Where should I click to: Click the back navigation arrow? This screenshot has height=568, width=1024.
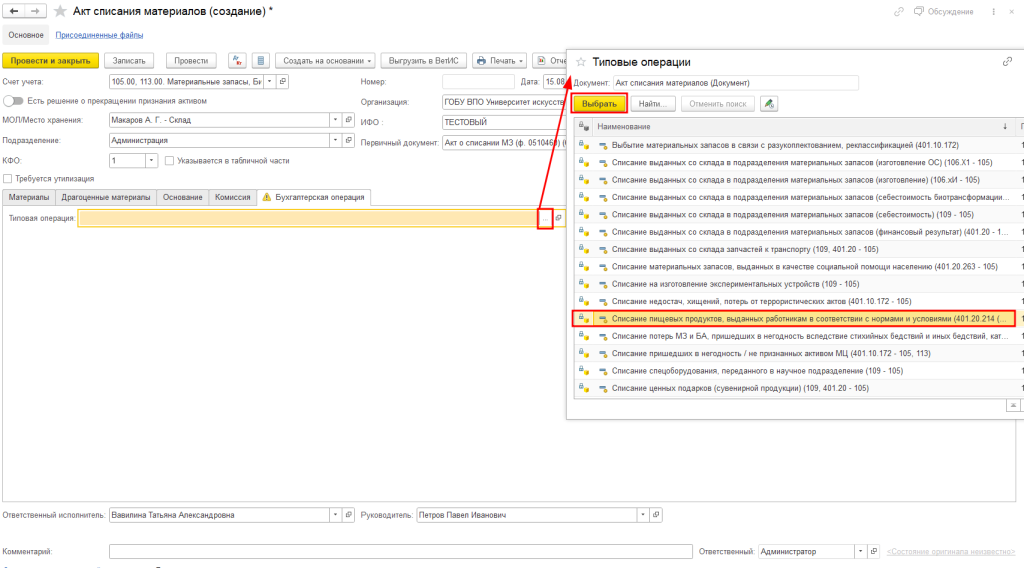[13, 11]
